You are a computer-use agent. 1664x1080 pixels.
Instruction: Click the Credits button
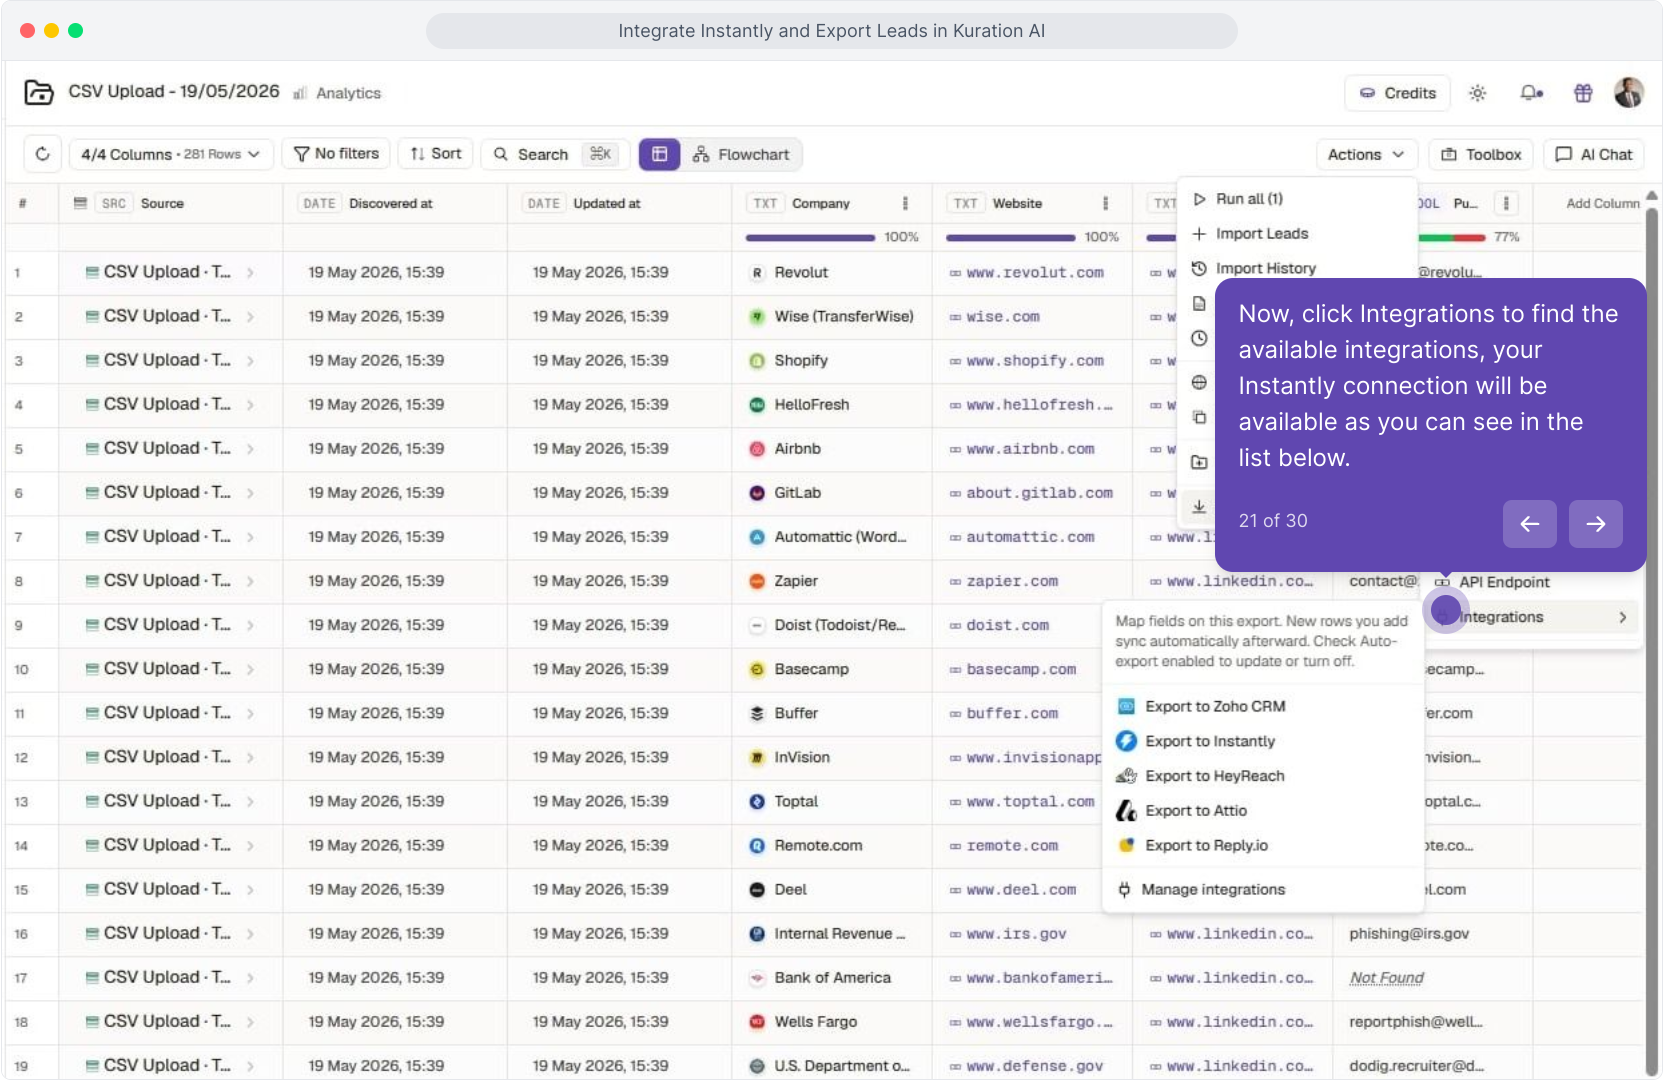[1397, 93]
